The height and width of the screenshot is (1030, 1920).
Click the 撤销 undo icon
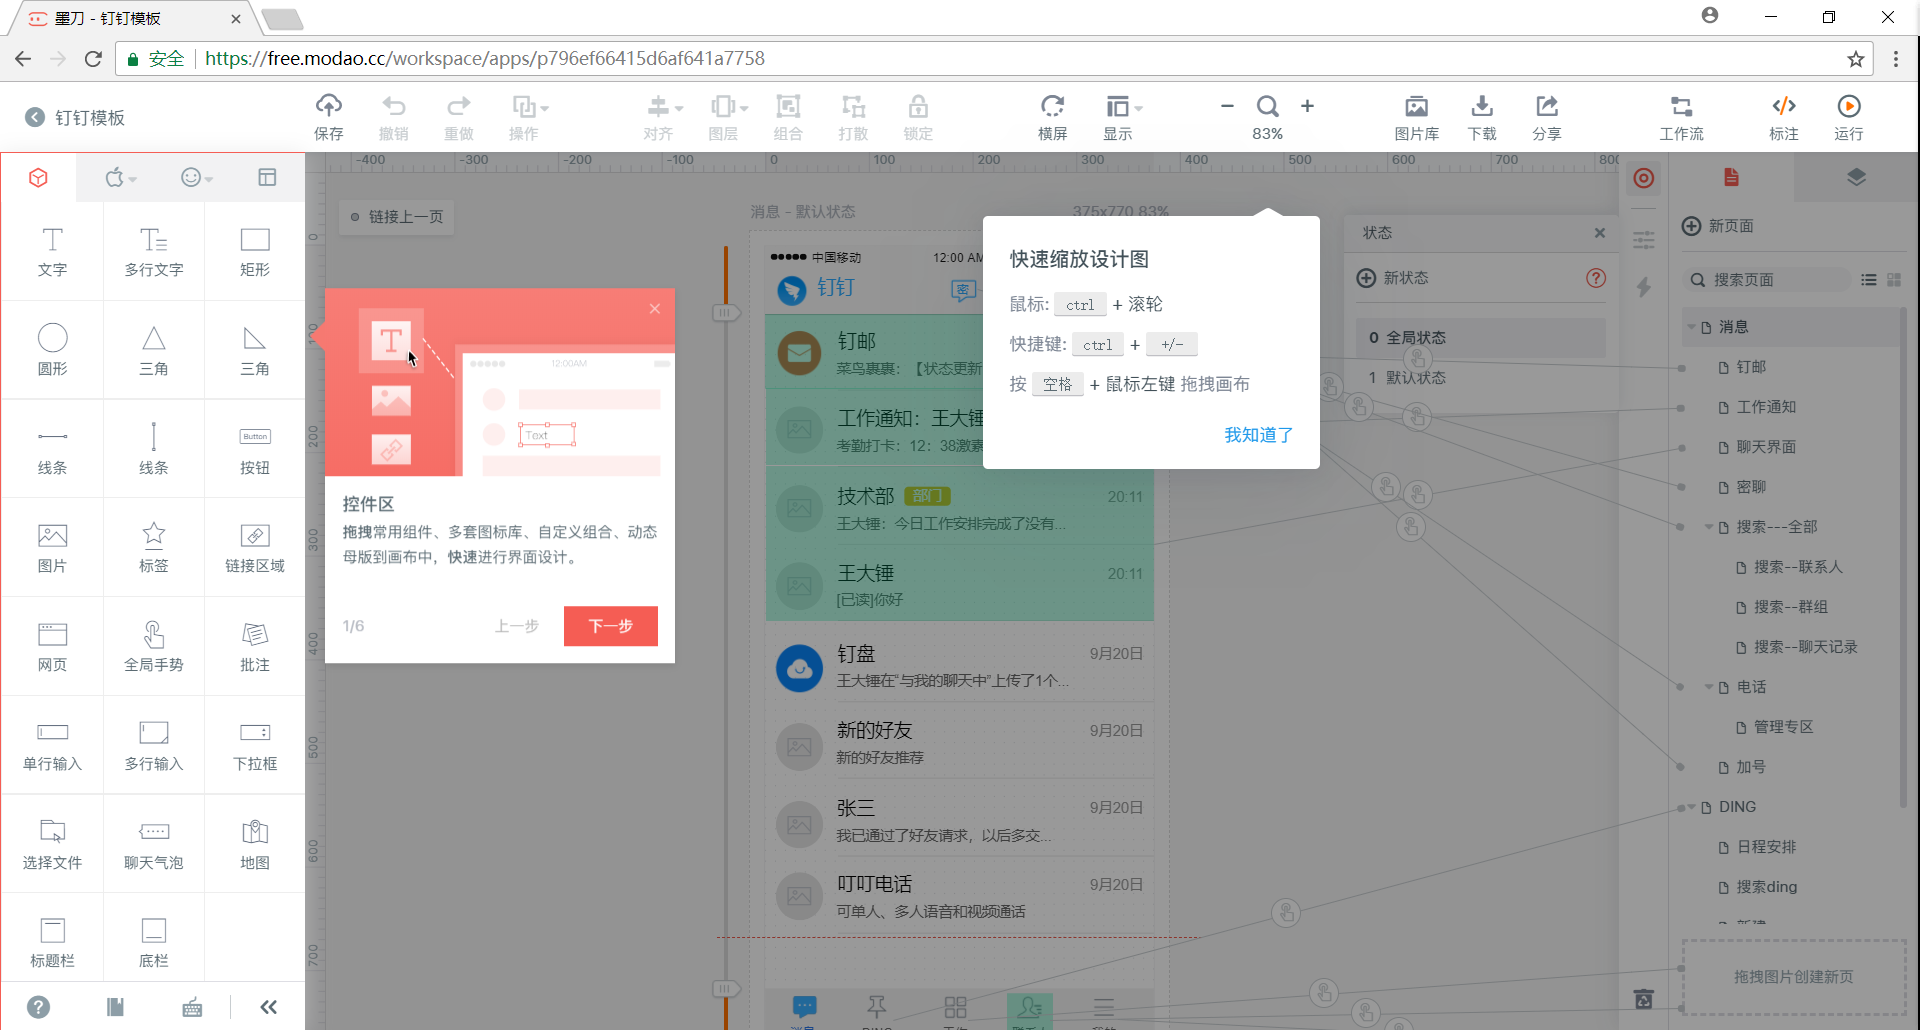tap(394, 117)
